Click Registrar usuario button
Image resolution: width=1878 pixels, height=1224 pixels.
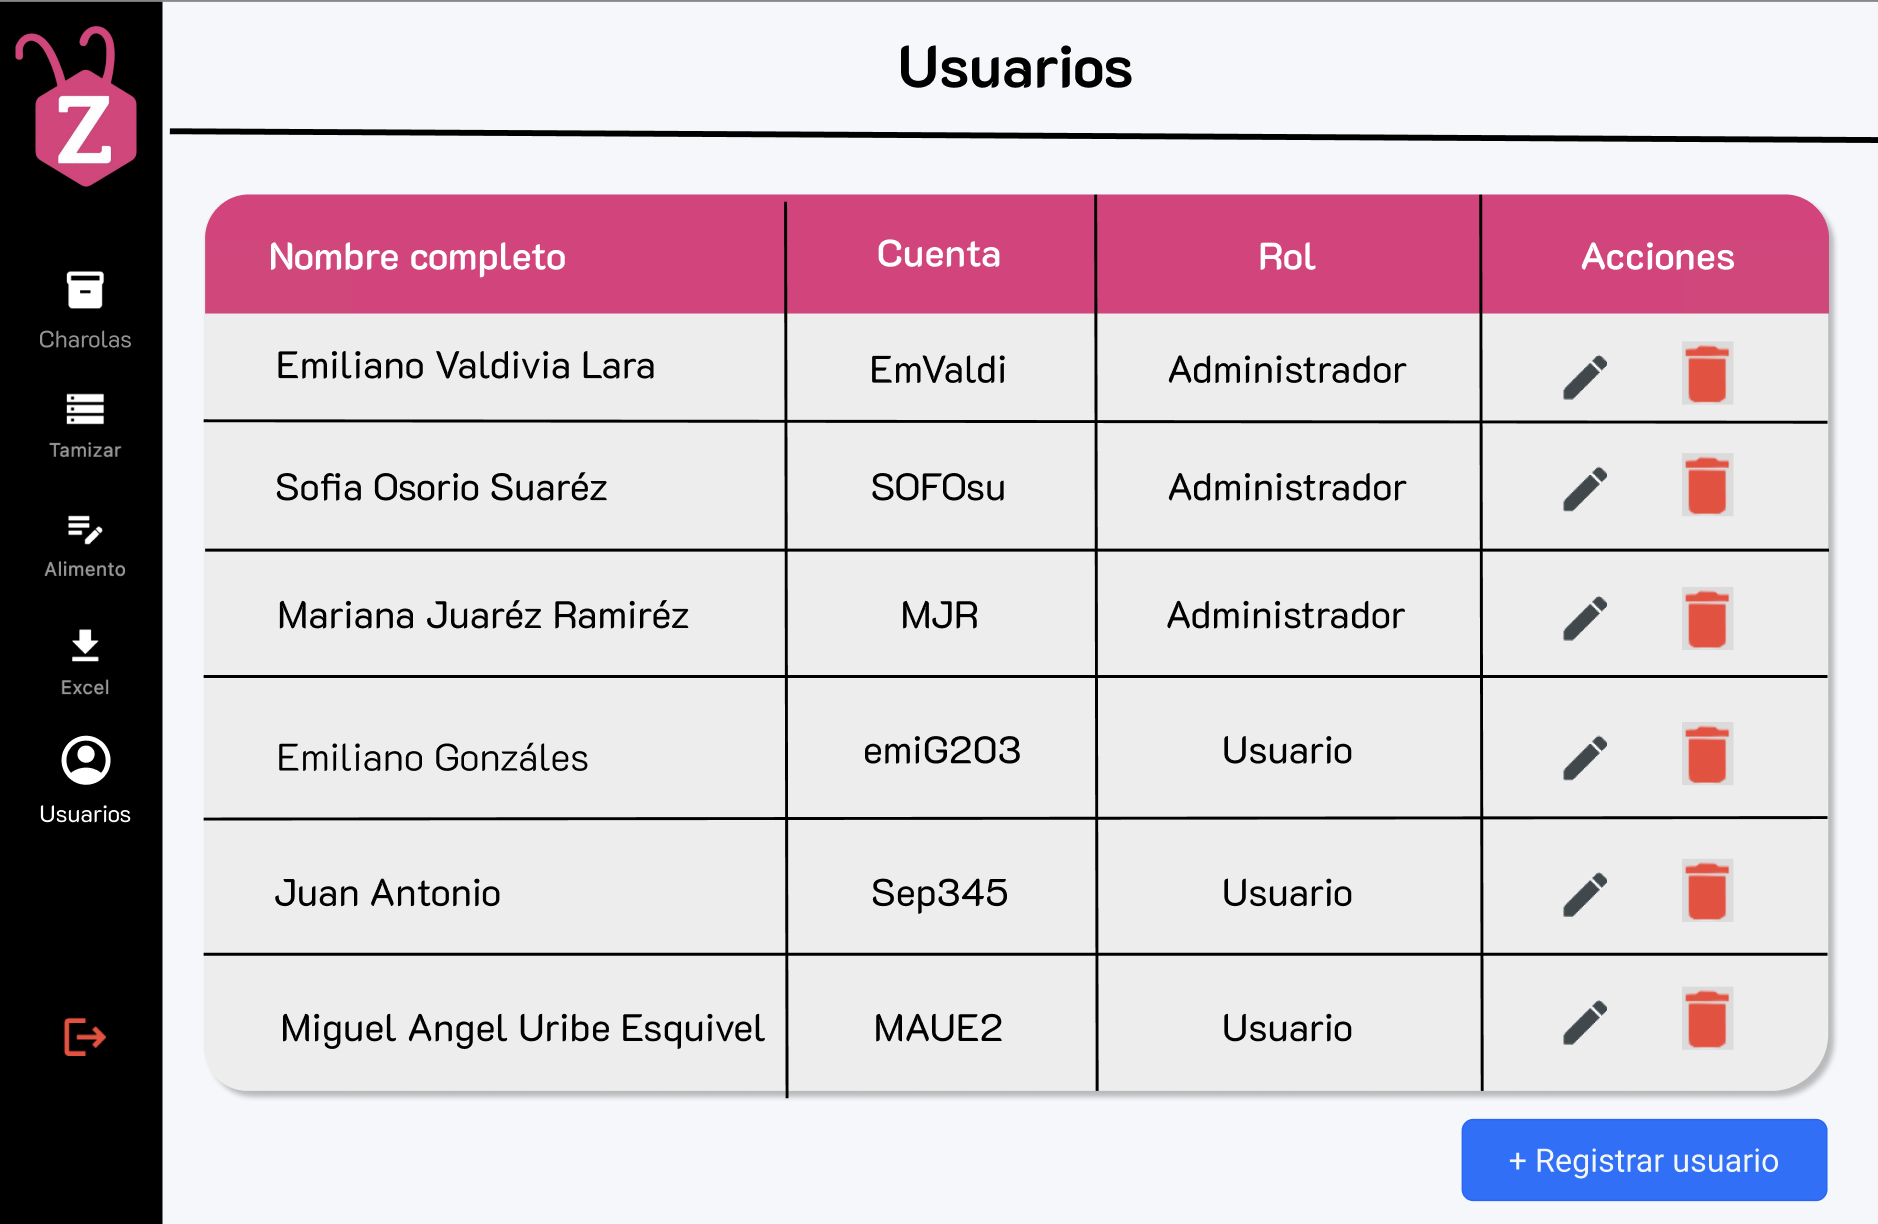(1644, 1160)
